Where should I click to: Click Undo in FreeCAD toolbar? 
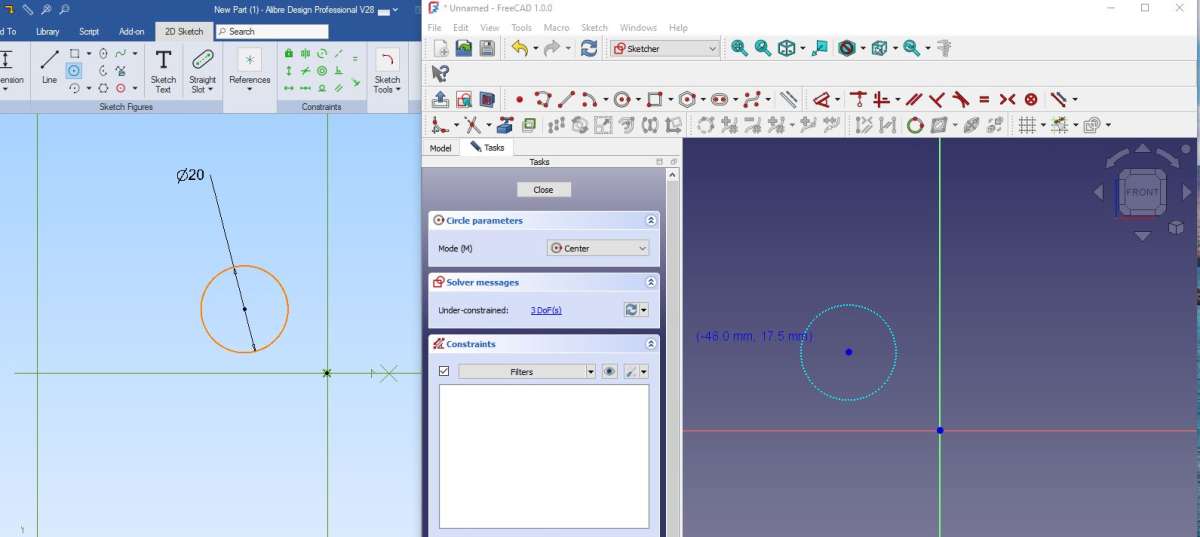[x=518, y=48]
